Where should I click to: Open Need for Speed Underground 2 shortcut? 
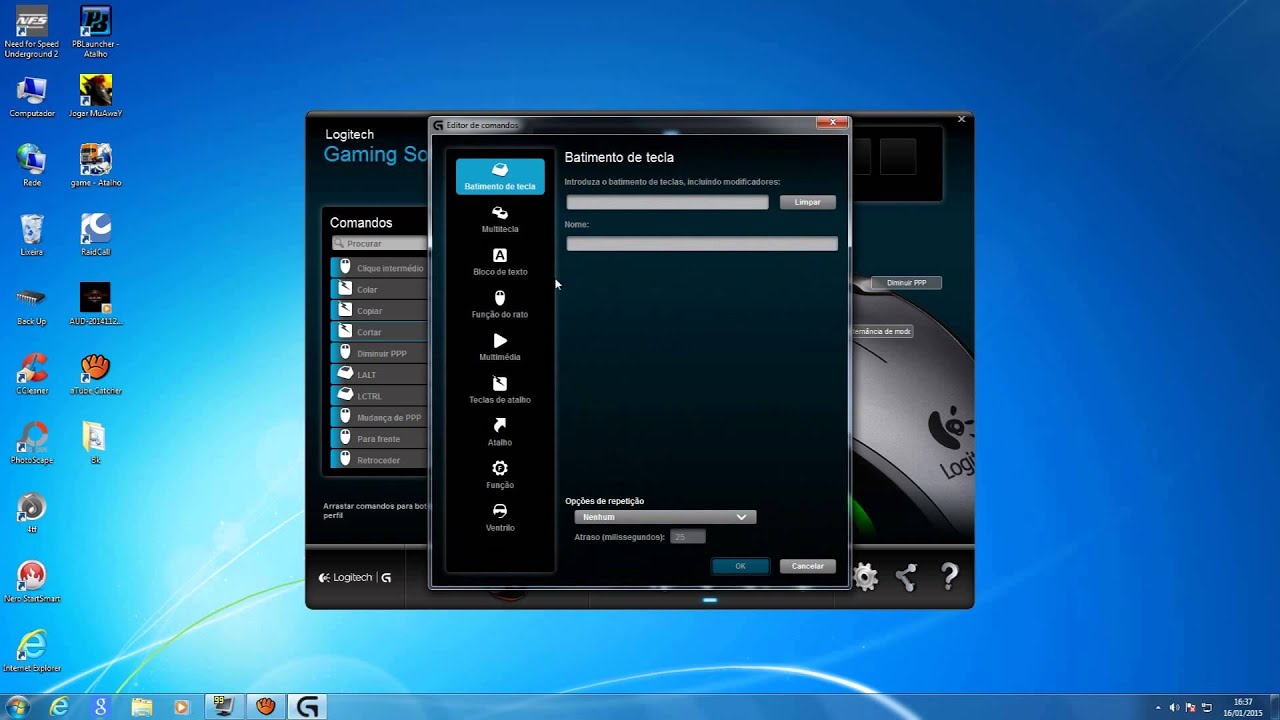[32, 32]
